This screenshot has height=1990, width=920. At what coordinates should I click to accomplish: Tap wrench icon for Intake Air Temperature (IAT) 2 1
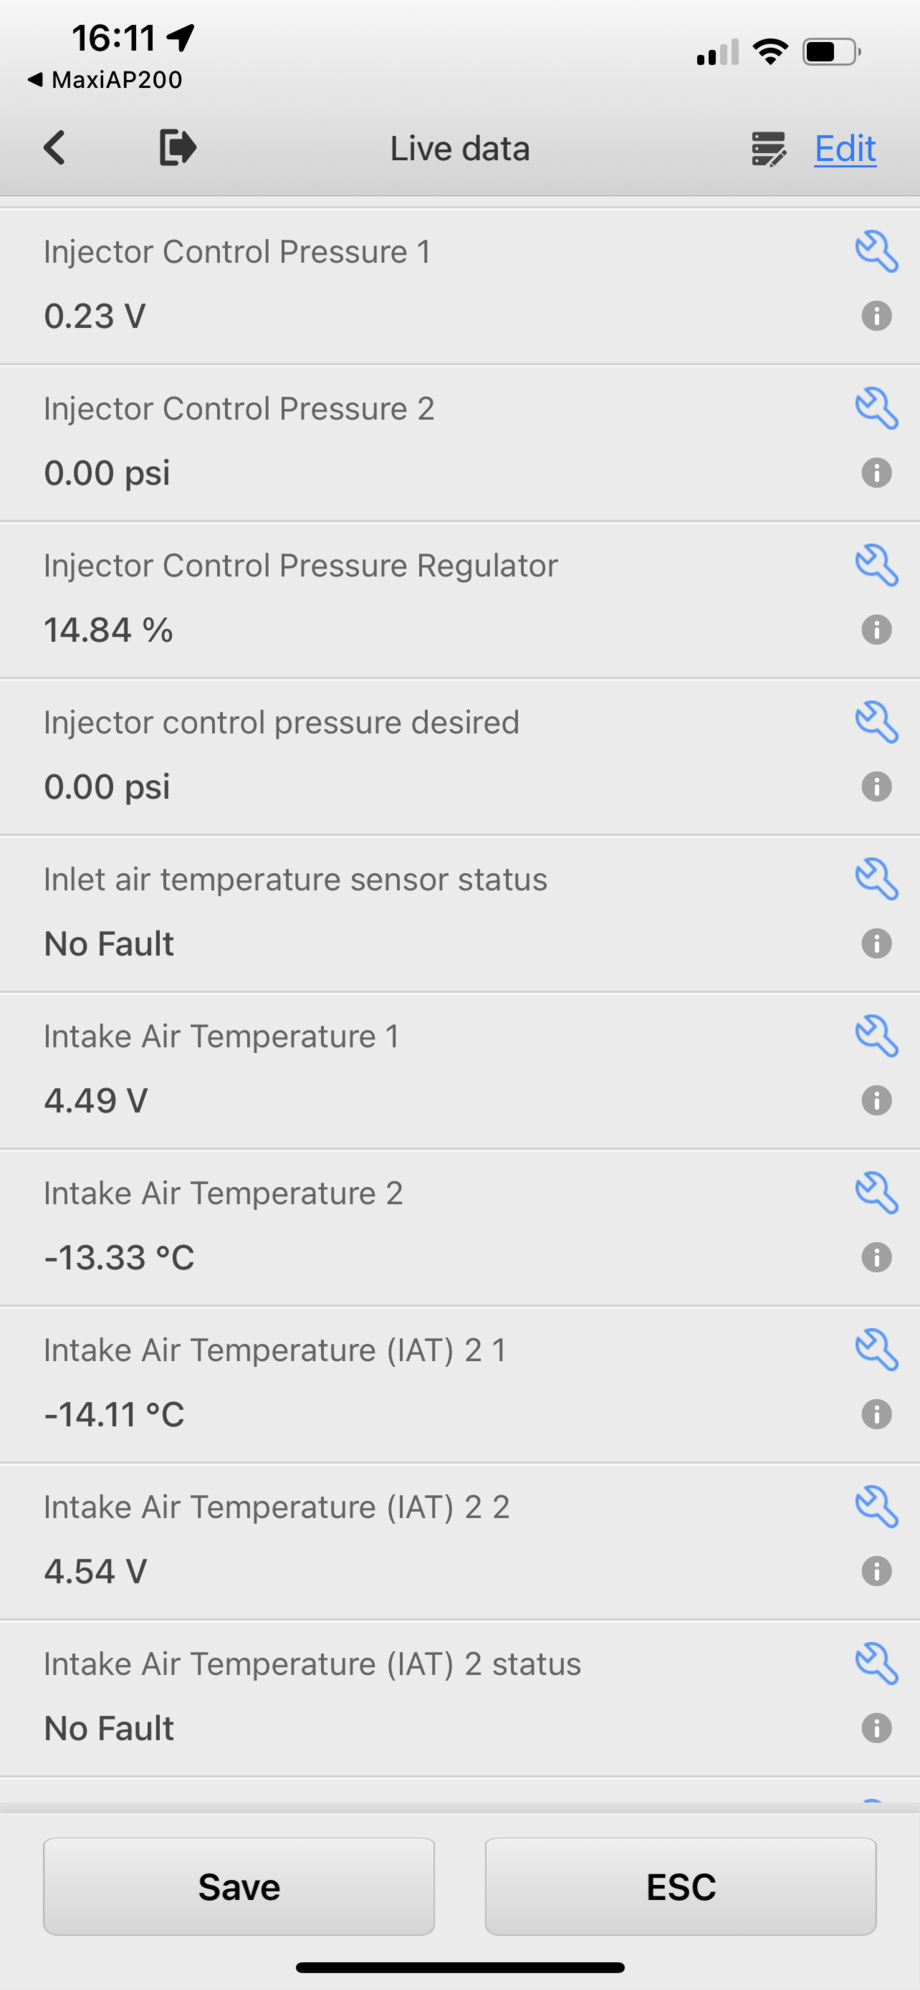(x=876, y=1351)
